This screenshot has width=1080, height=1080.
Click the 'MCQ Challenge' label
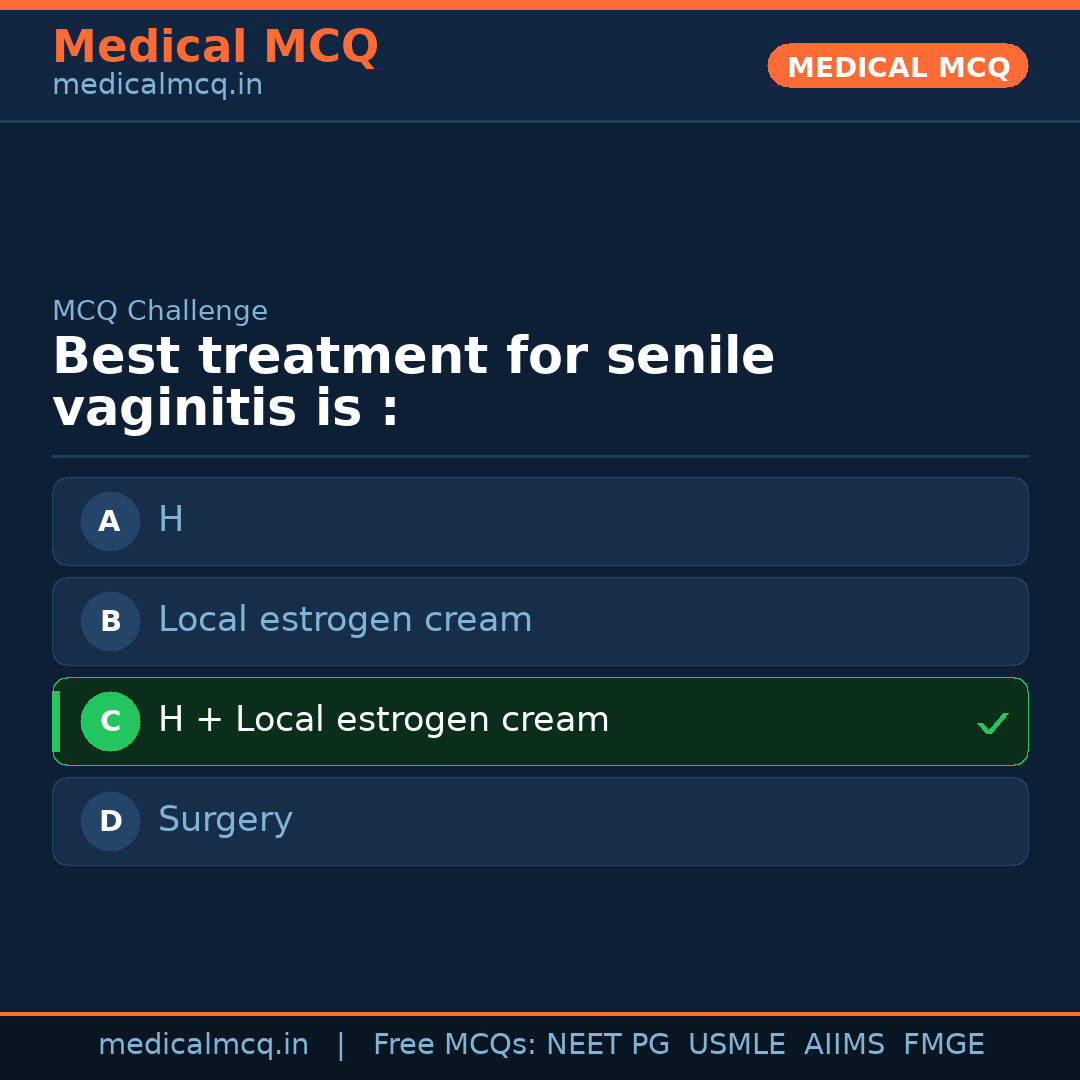coord(160,311)
